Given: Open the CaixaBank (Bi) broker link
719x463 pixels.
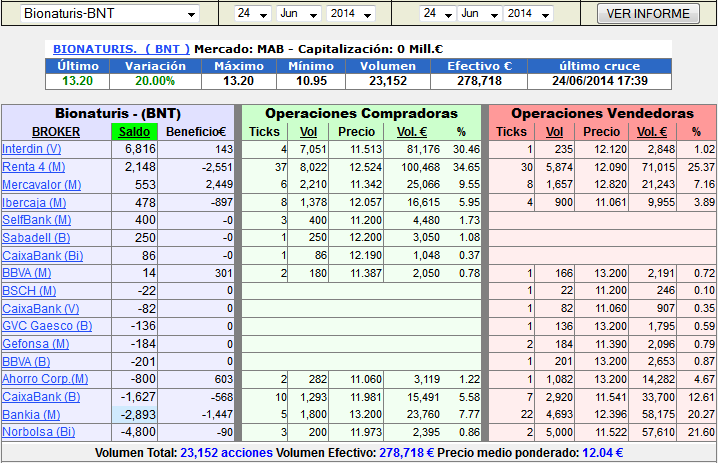Looking at the screenshot, I should 43,256.
